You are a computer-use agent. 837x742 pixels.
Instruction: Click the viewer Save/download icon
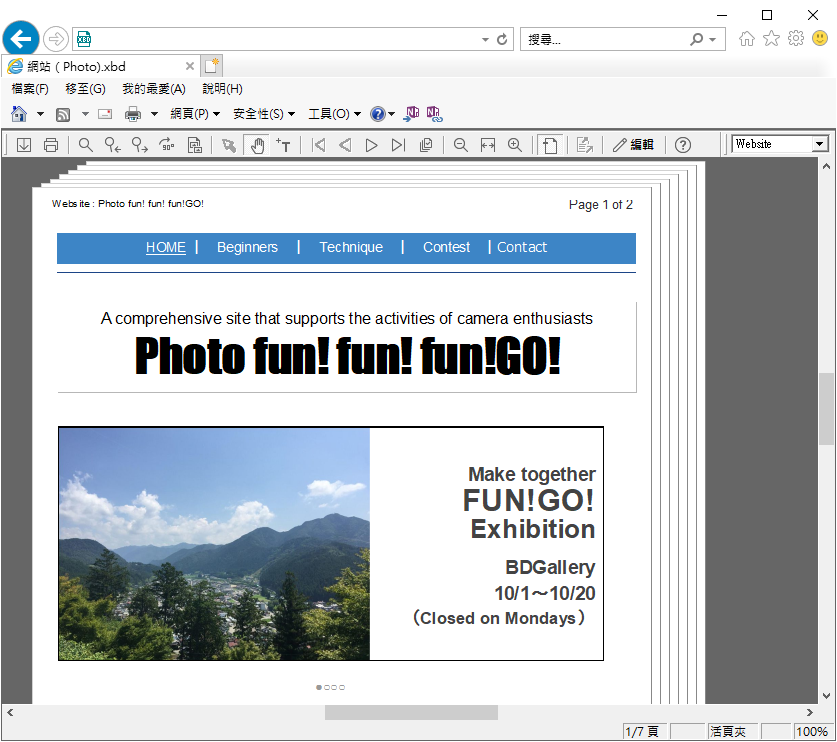24,145
